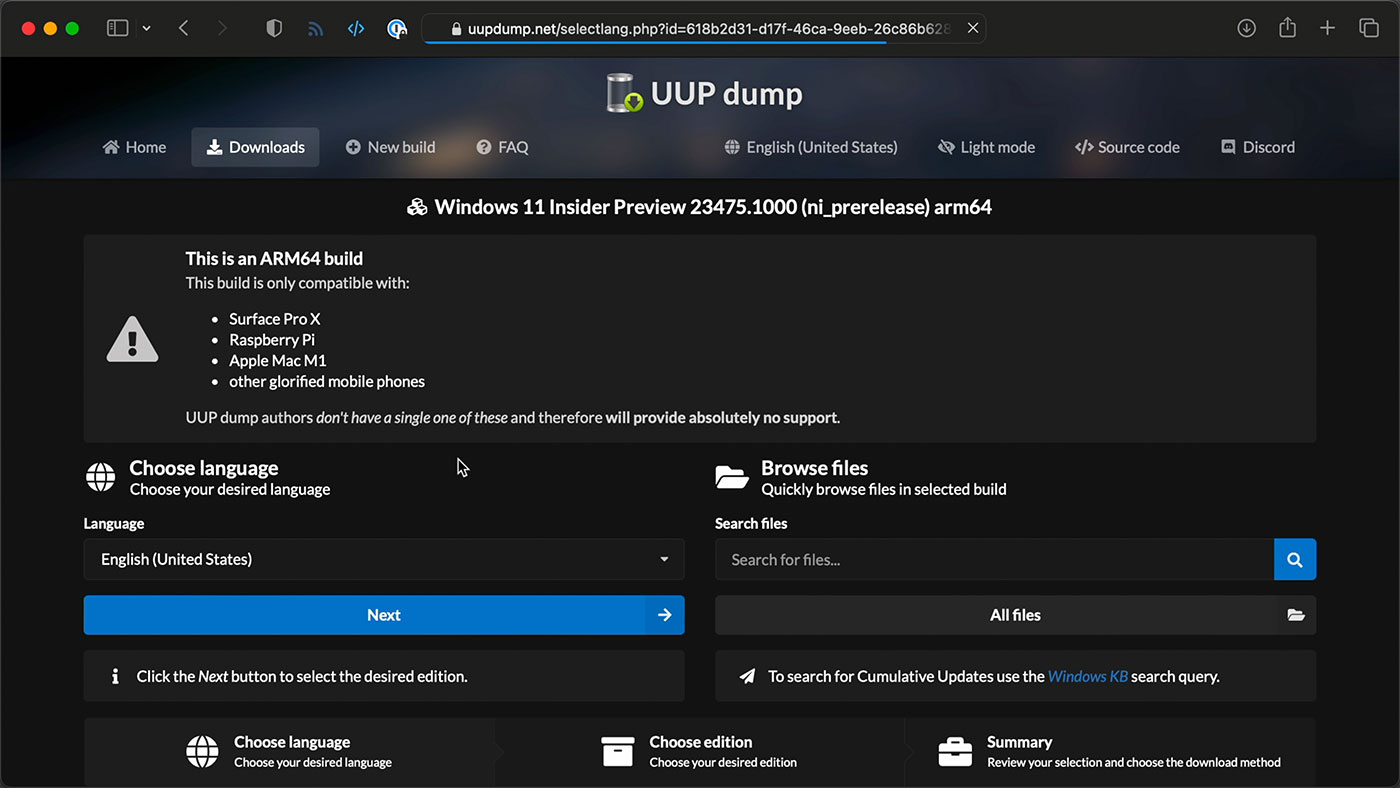Click the arrow on Next button
This screenshot has width=1400, height=788.
point(664,615)
